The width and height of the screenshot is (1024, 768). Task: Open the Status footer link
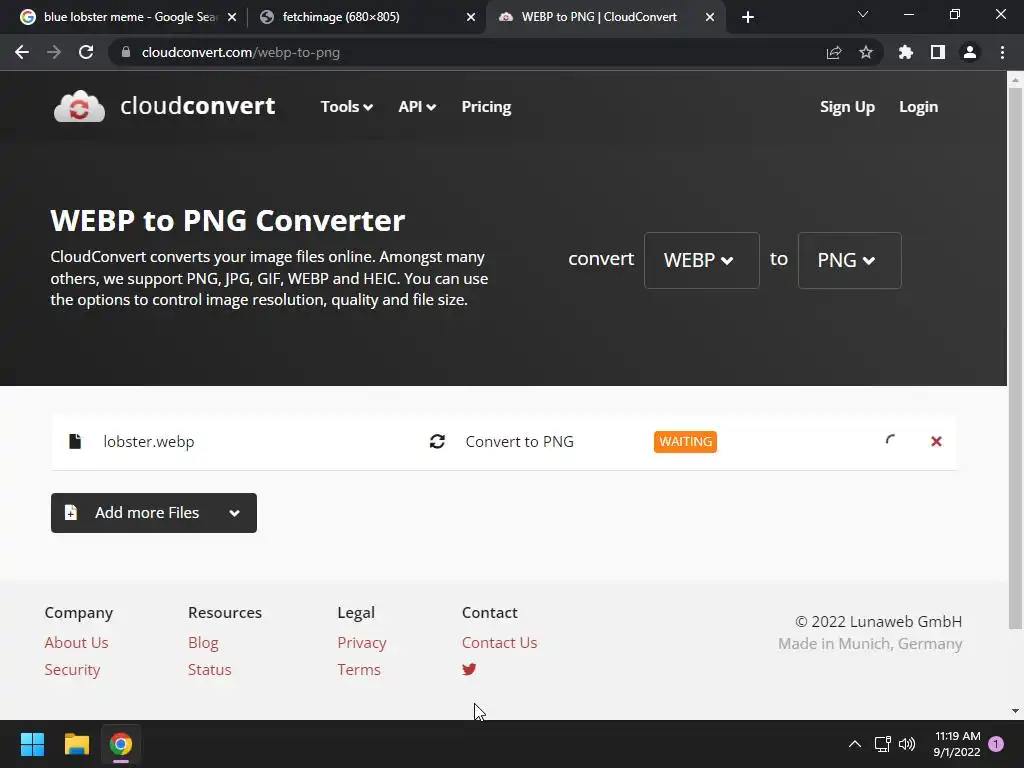210,669
